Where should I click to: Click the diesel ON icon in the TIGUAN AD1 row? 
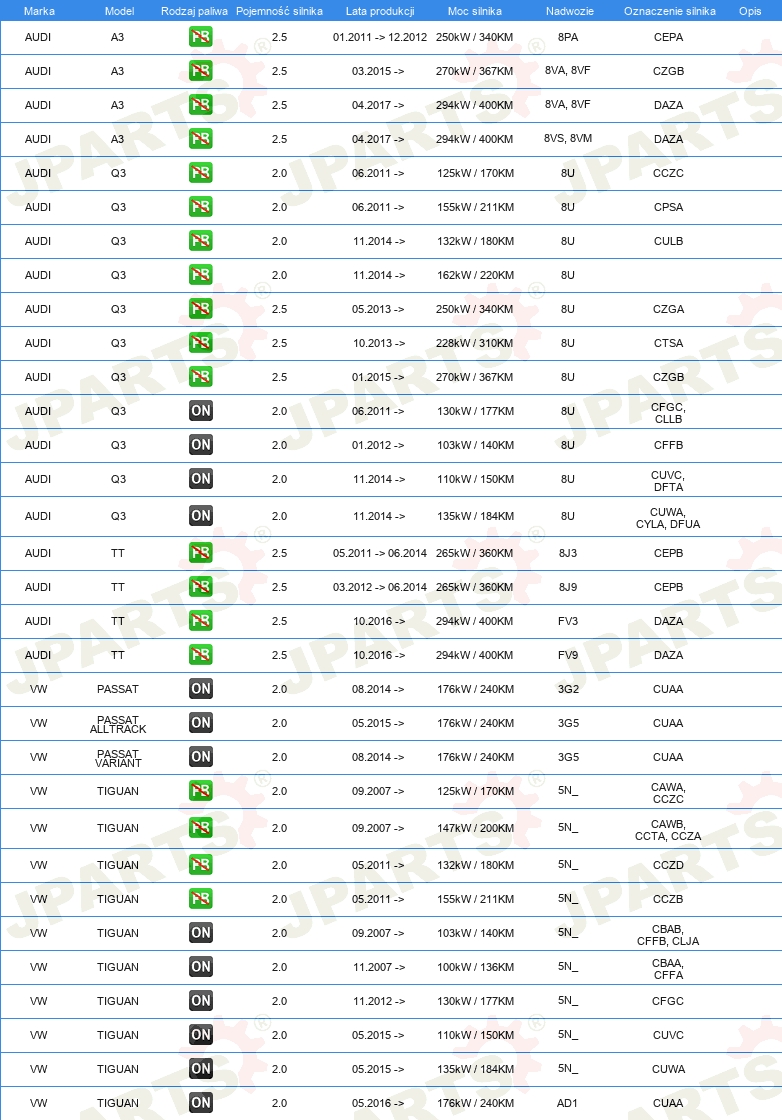click(201, 1103)
